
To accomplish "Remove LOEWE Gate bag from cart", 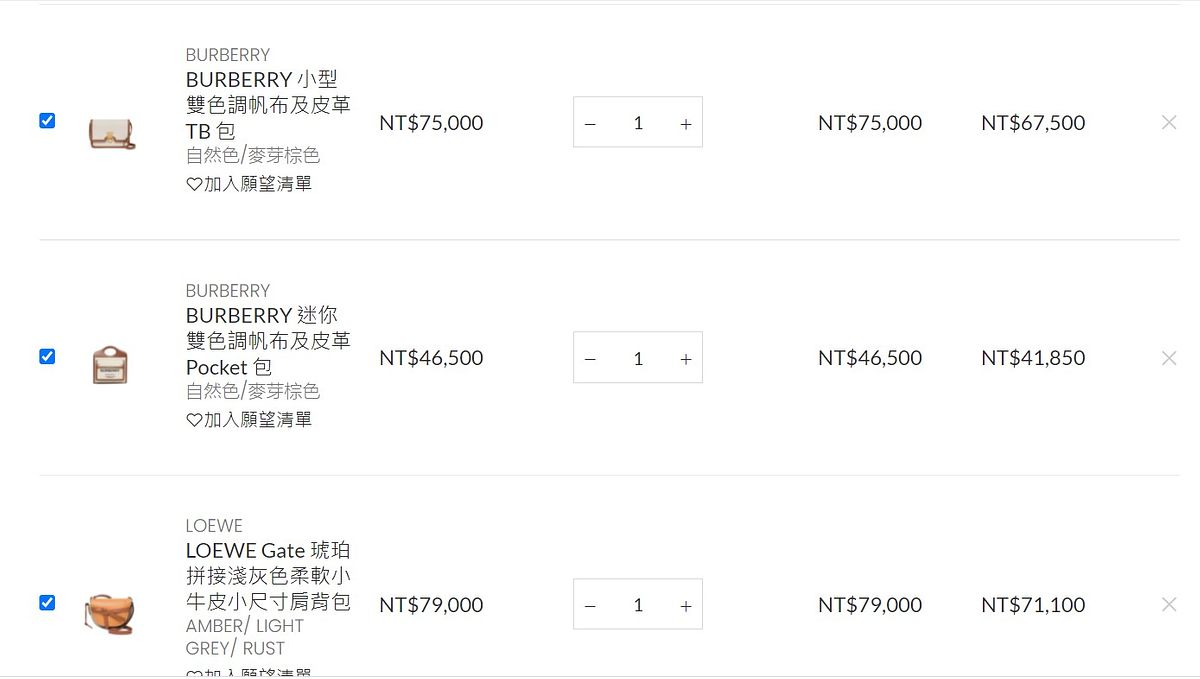I will tap(1169, 604).
